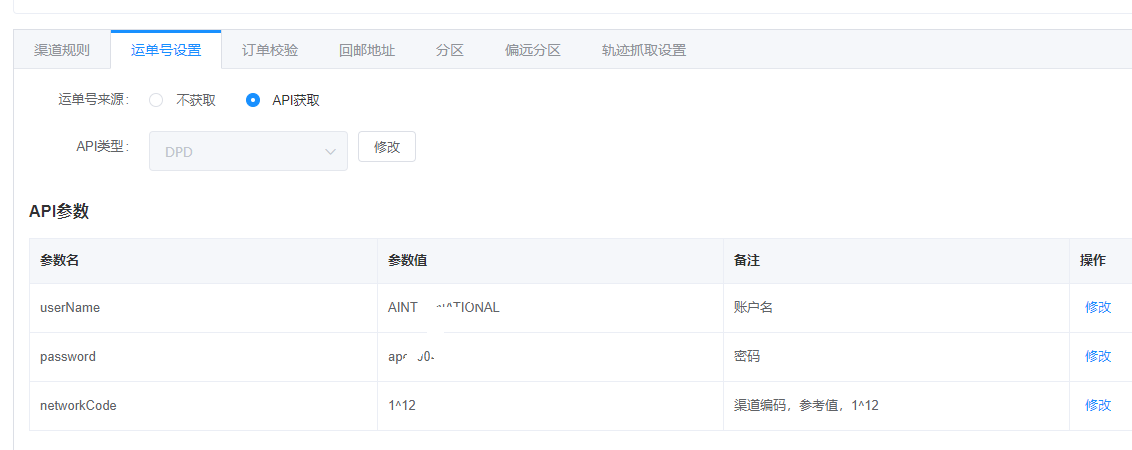This screenshot has height=450, width=1132.
Task: Switch to the 渠道规则 tab
Action: coord(62,50)
